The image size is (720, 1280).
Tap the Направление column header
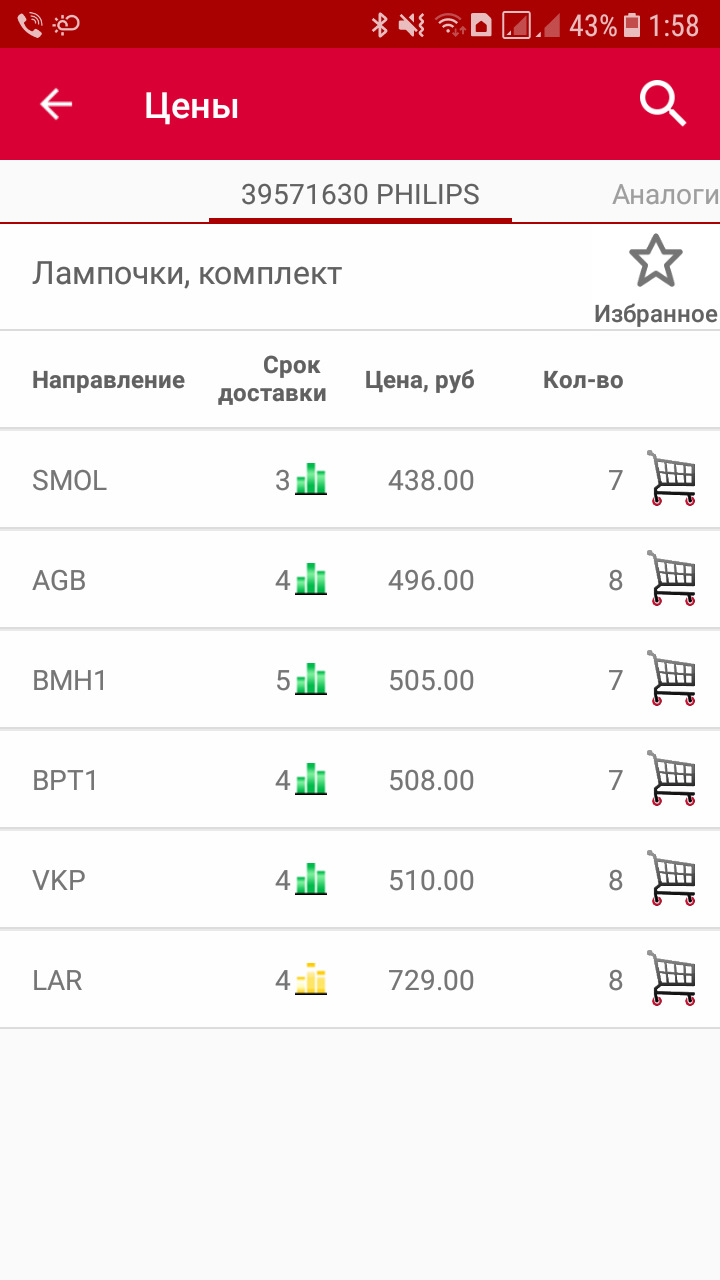108,380
